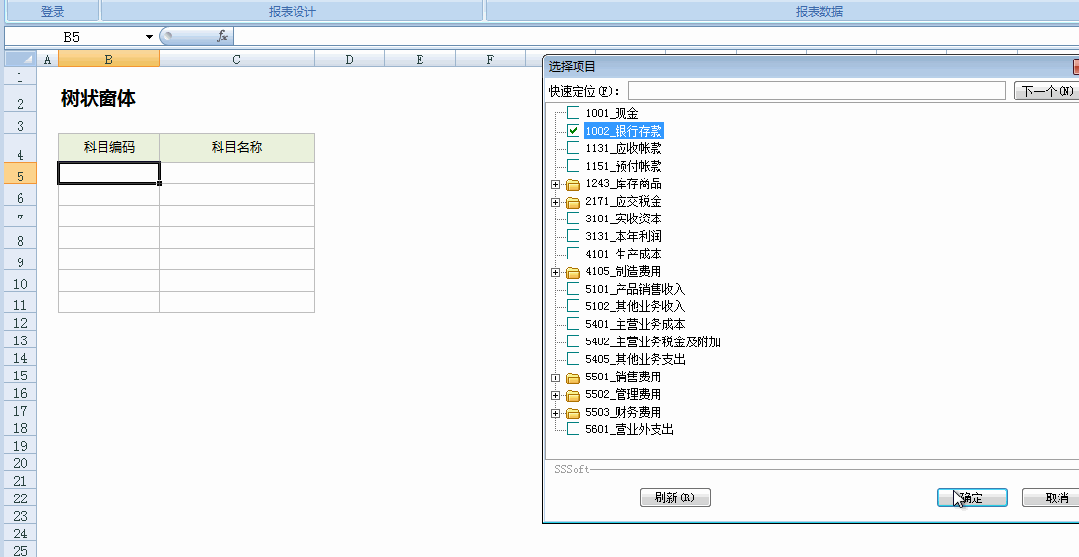This screenshot has height=557, width=1079.
Task: Open the 登录 ribbon group
Action: pos(52,11)
